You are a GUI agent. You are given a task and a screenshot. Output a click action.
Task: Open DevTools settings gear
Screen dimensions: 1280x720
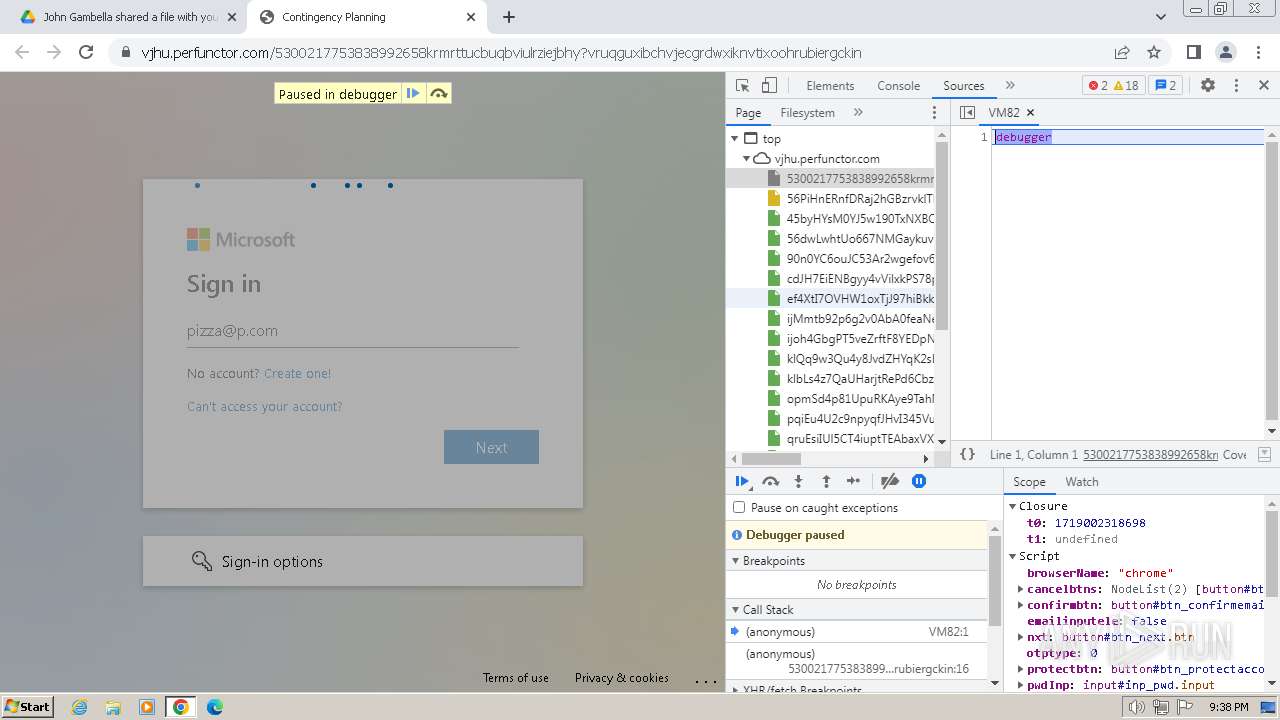pos(1208,86)
